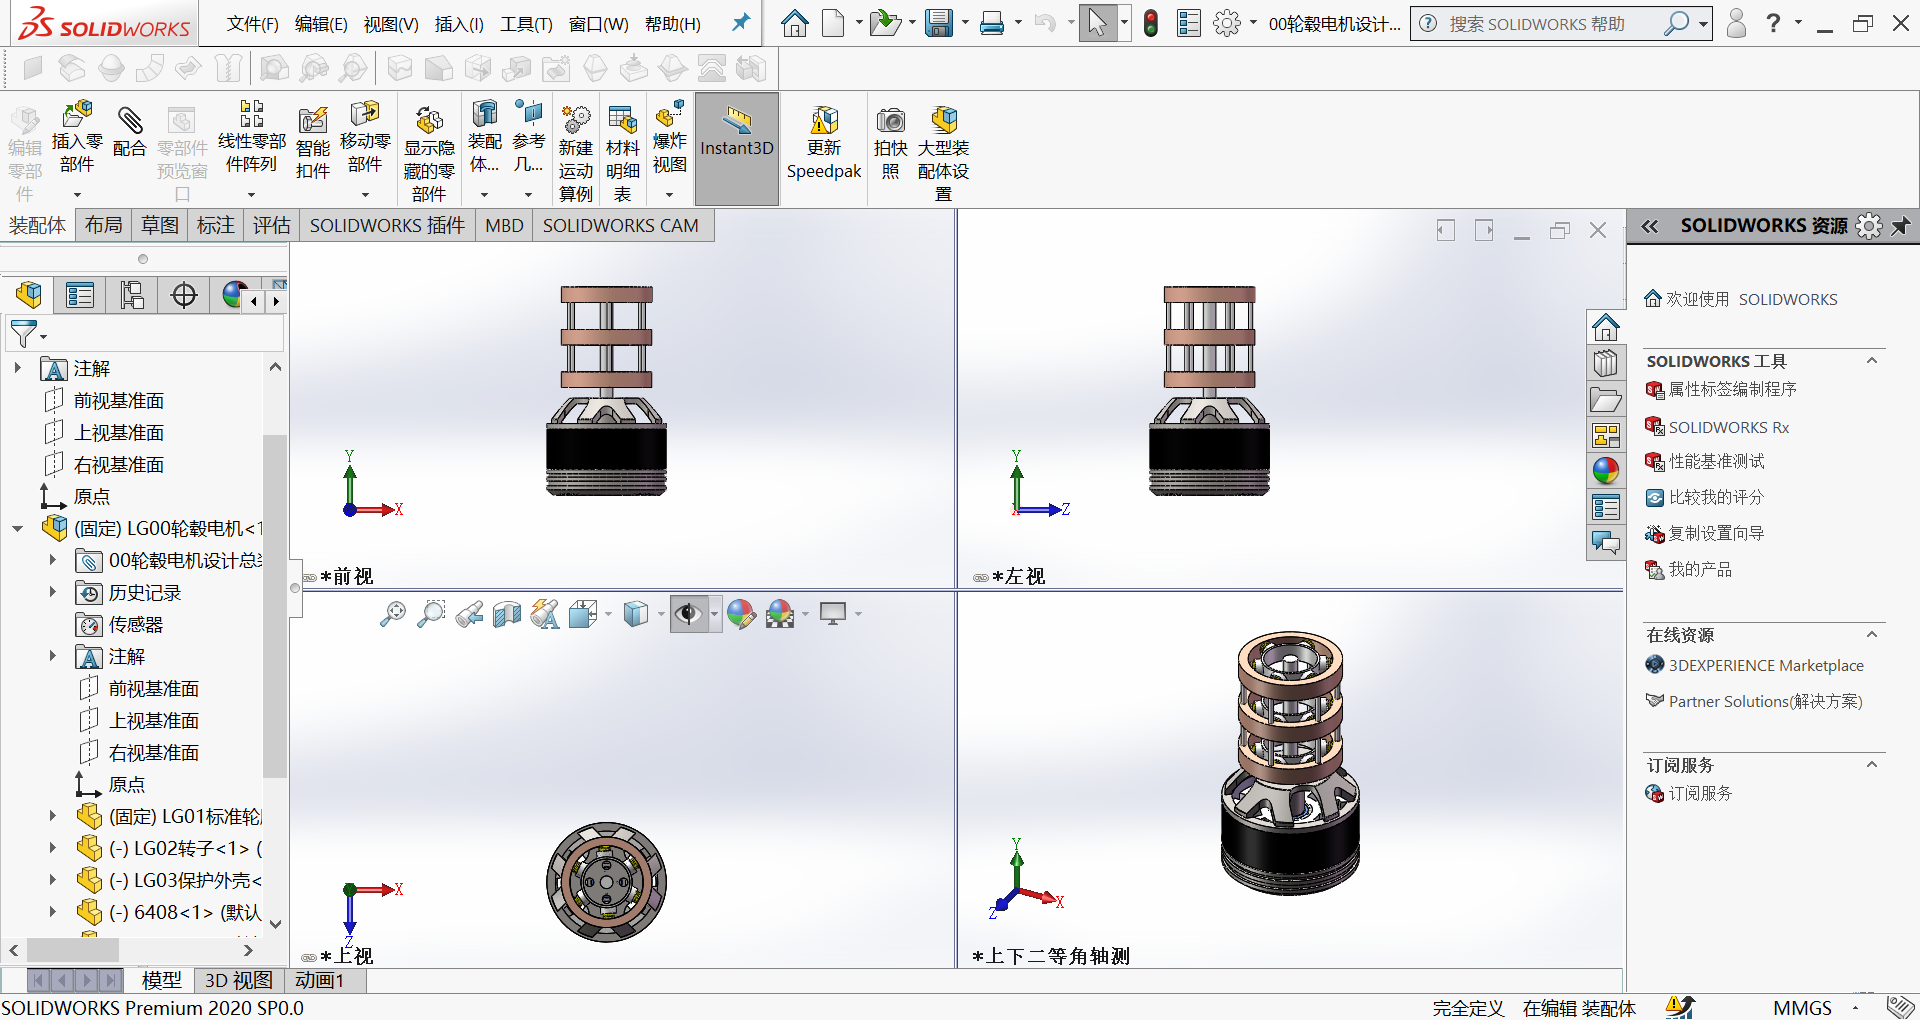Click the Smart Fasteners (智能扣件) icon

pyautogui.click(x=313, y=143)
